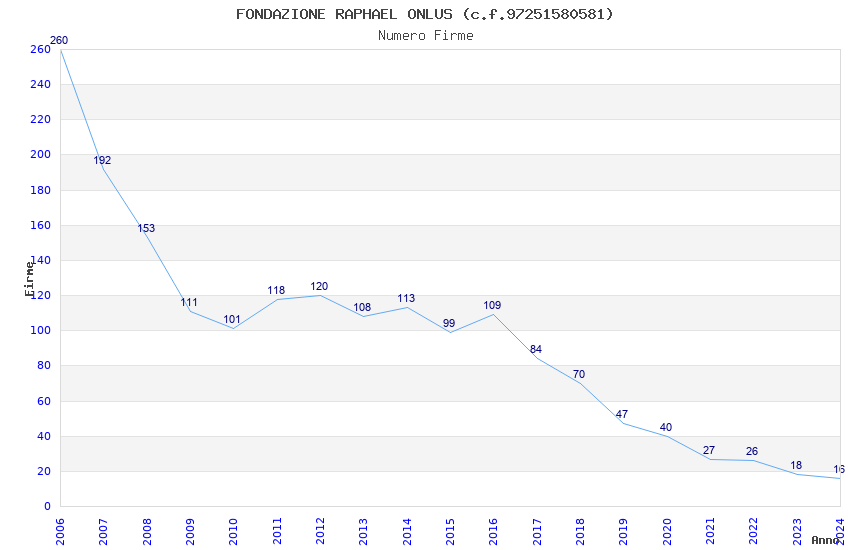Select the data label 70
850x550 pixels.
(579, 374)
